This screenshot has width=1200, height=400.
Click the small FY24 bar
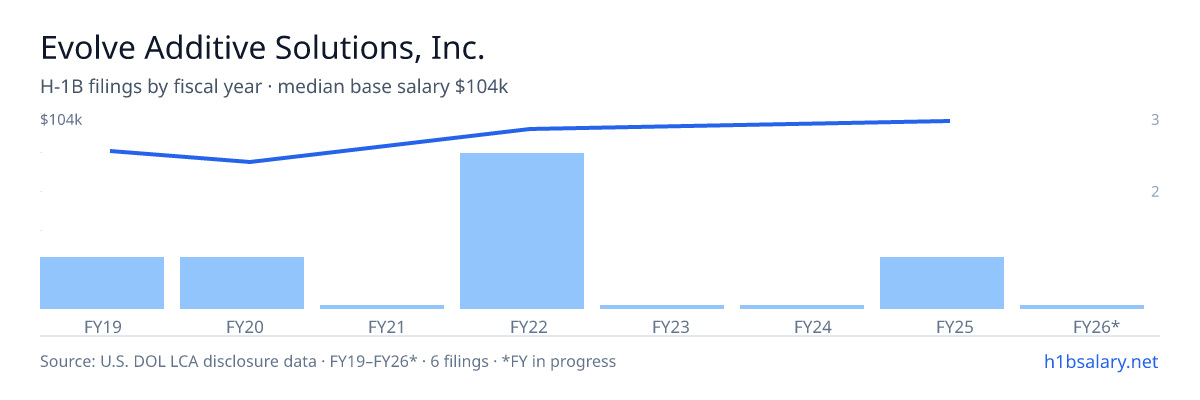[802, 307]
